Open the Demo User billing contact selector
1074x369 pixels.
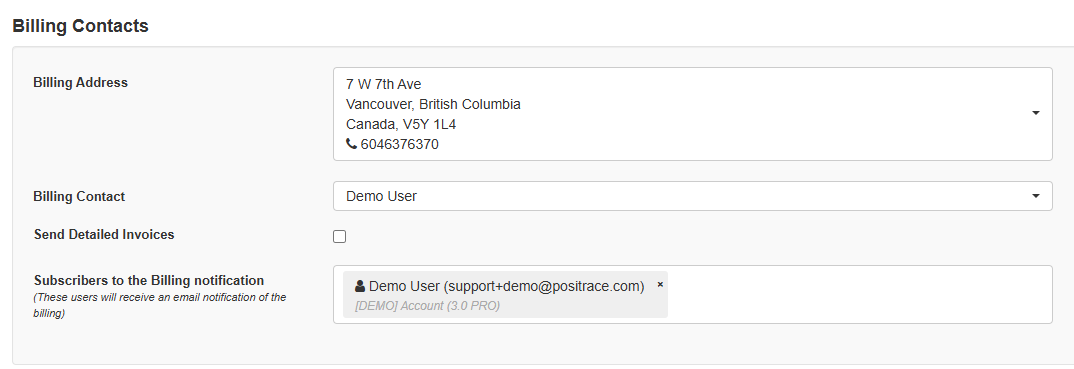point(692,196)
